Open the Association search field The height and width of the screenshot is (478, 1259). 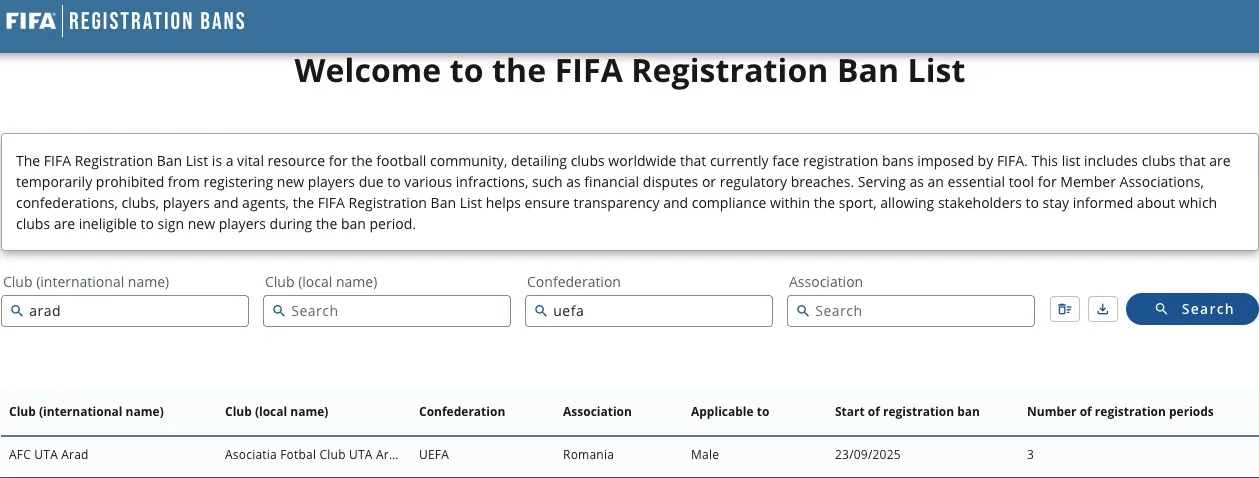click(x=911, y=311)
